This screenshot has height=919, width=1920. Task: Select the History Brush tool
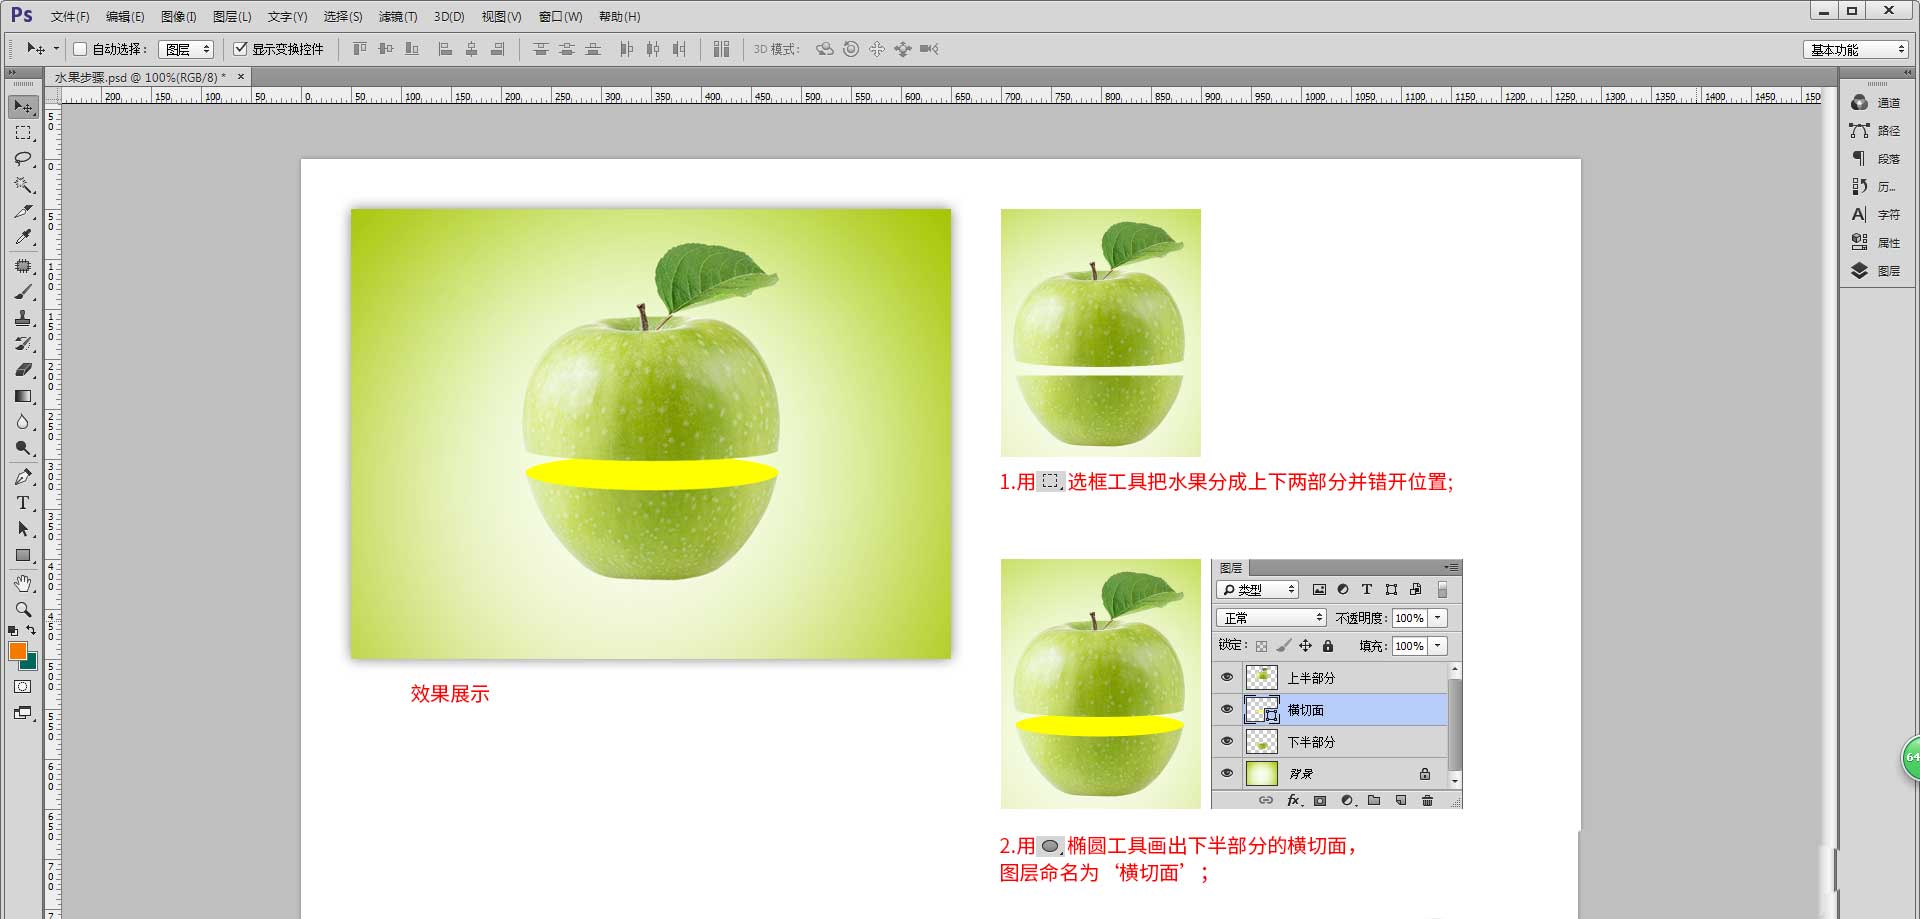pos(23,344)
